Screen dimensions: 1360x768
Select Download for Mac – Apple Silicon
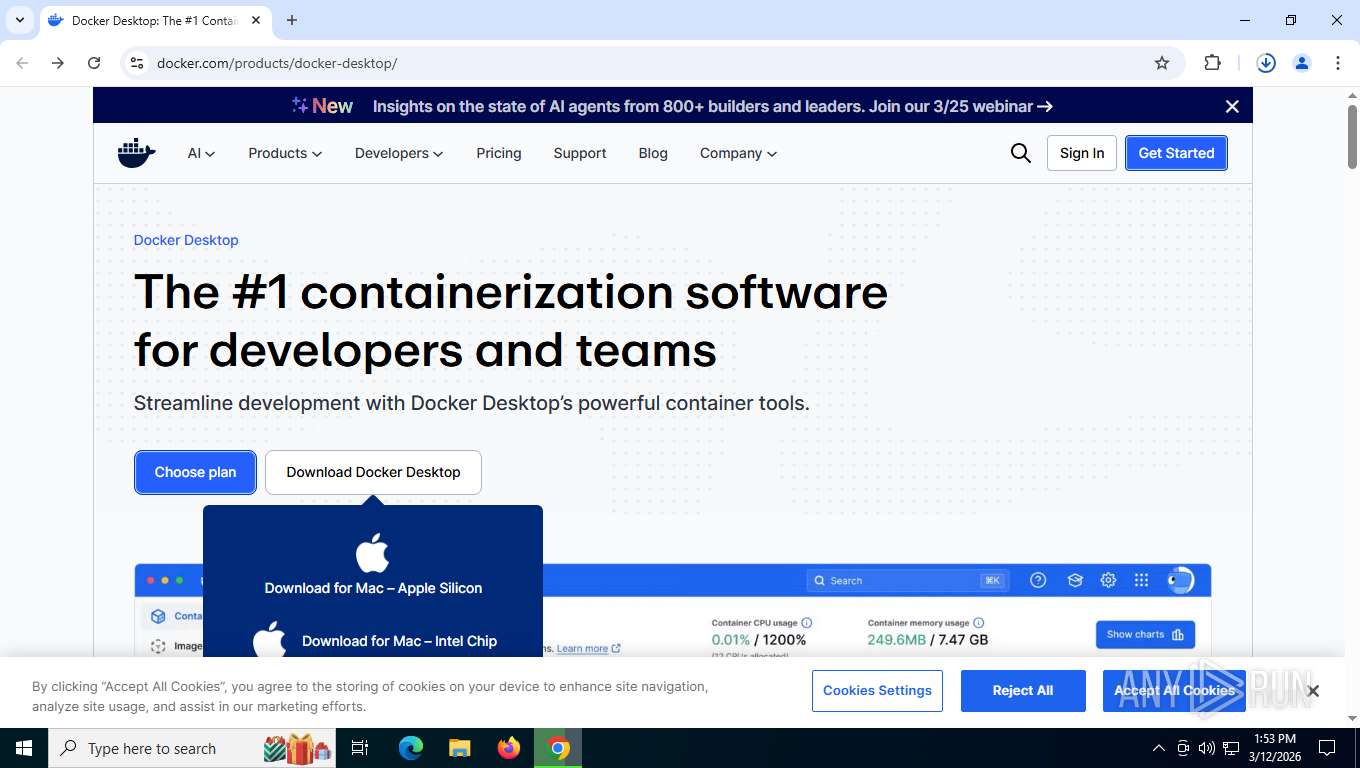pyautogui.click(x=373, y=588)
